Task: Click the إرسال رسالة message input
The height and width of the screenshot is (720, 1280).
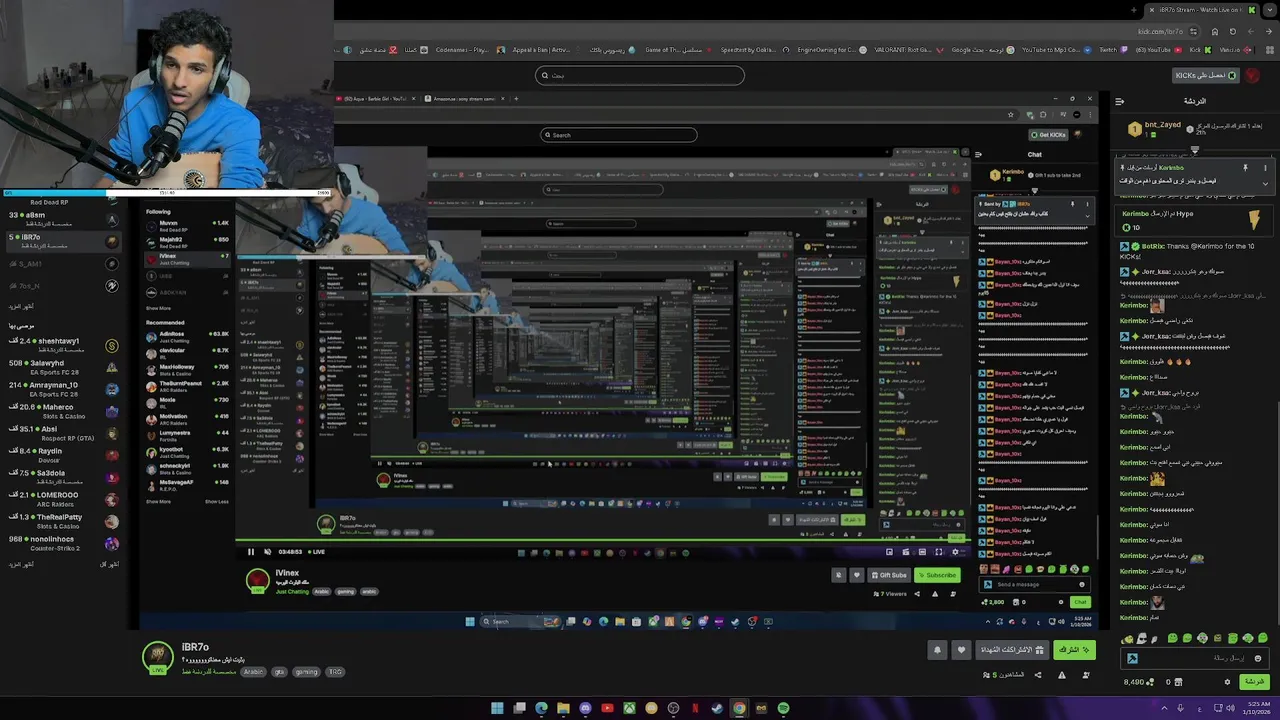Action: coord(1195,658)
